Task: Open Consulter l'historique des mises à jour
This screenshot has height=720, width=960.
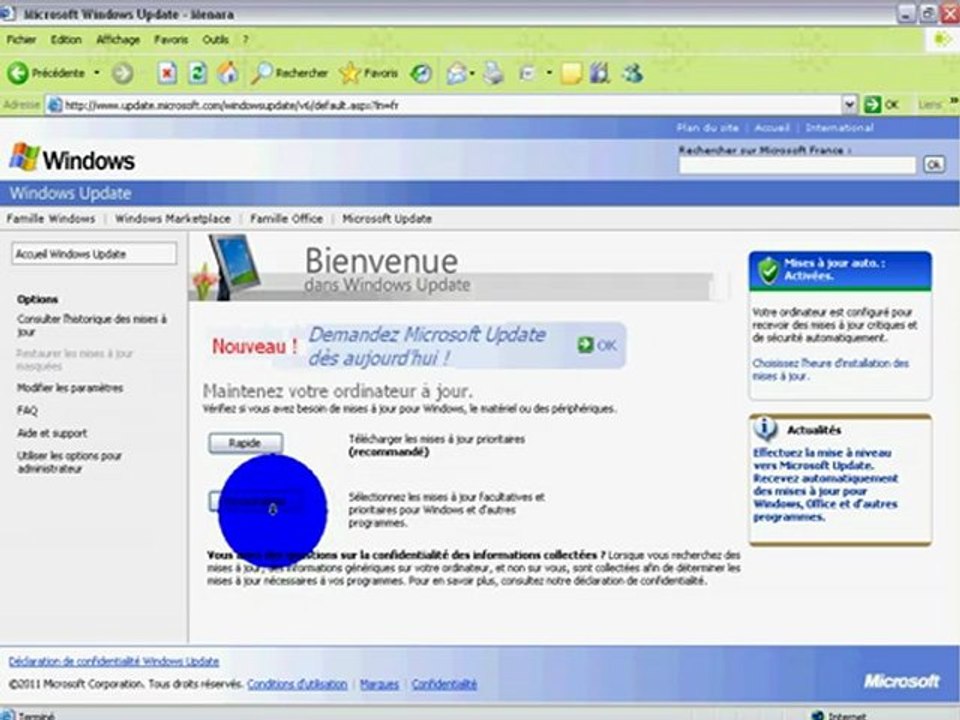Action: pos(92,325)
